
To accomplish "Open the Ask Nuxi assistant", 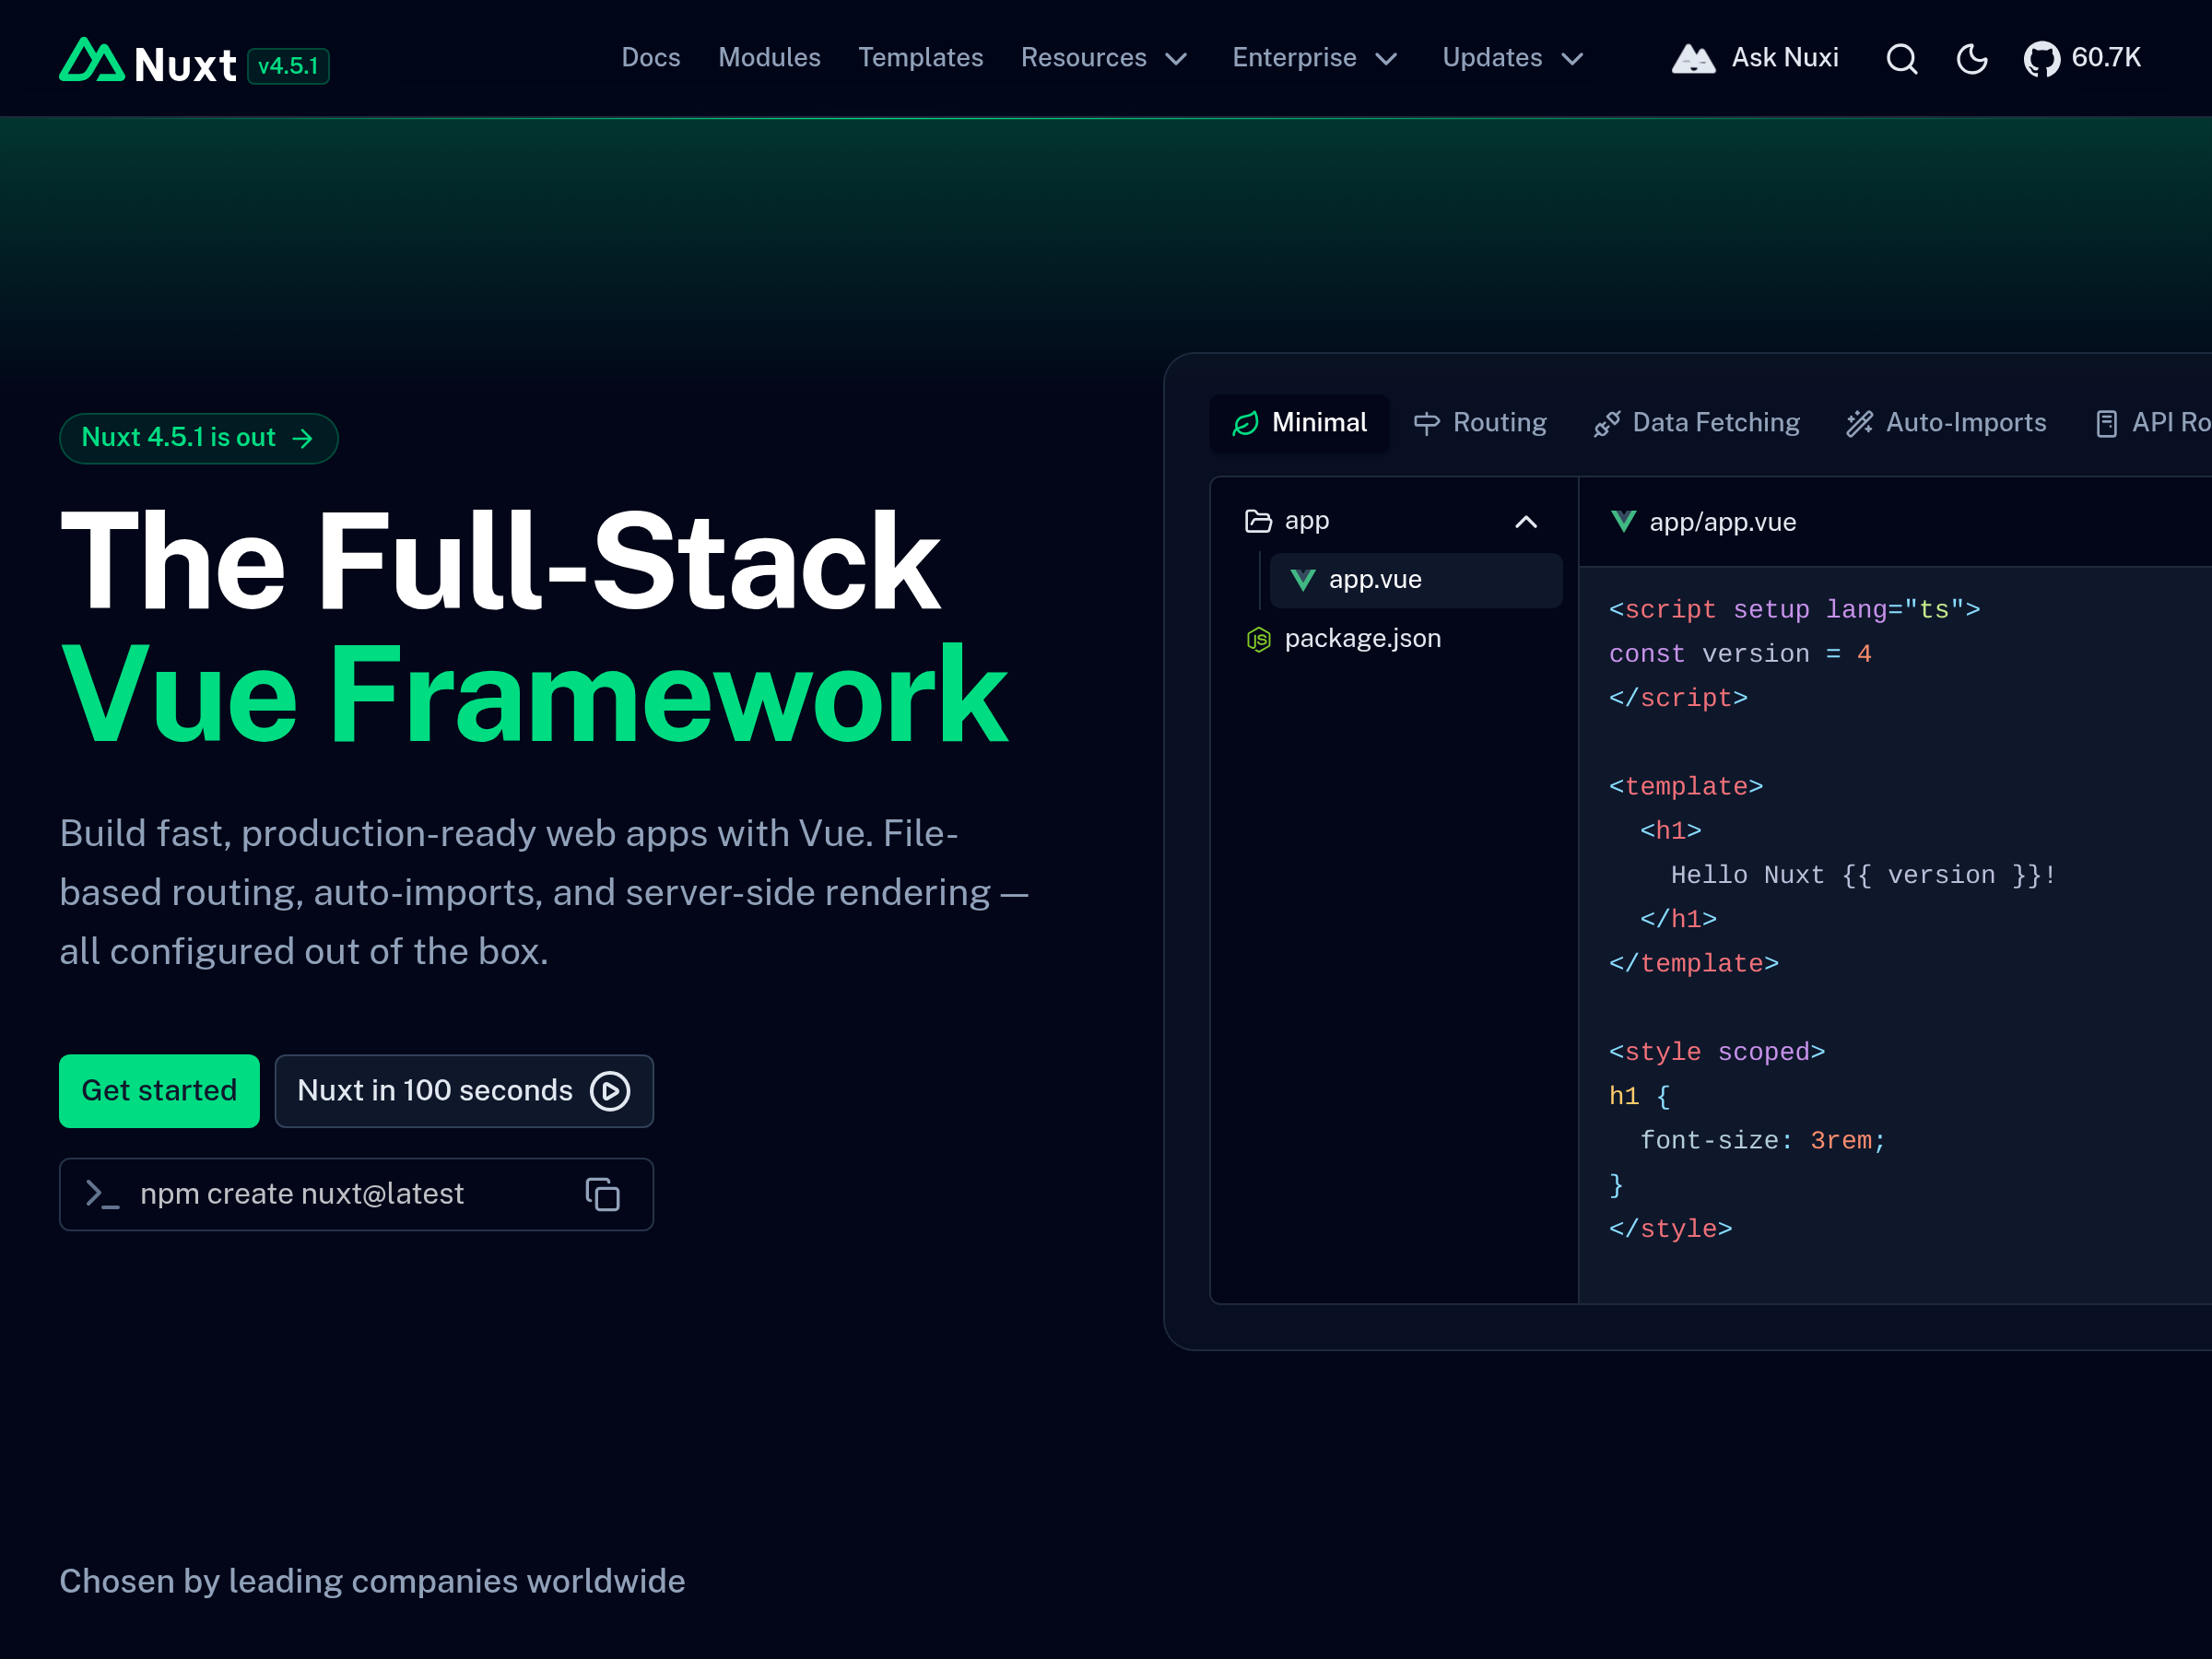I will coord(1755,58).
